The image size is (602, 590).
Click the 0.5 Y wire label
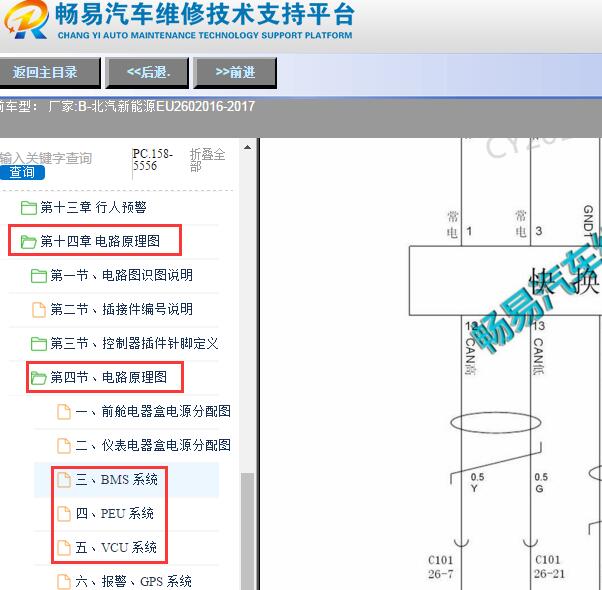(x=477, y=483)
